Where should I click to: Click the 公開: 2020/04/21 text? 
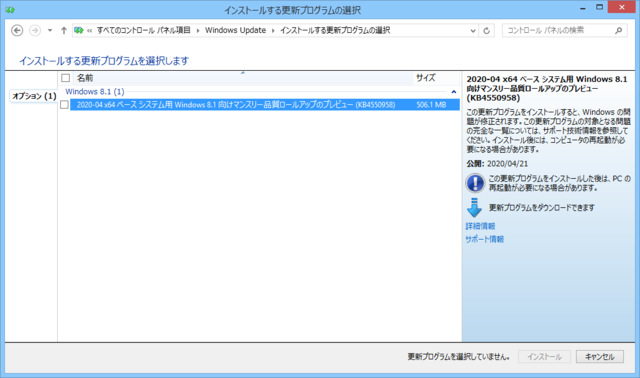point(497,164)
